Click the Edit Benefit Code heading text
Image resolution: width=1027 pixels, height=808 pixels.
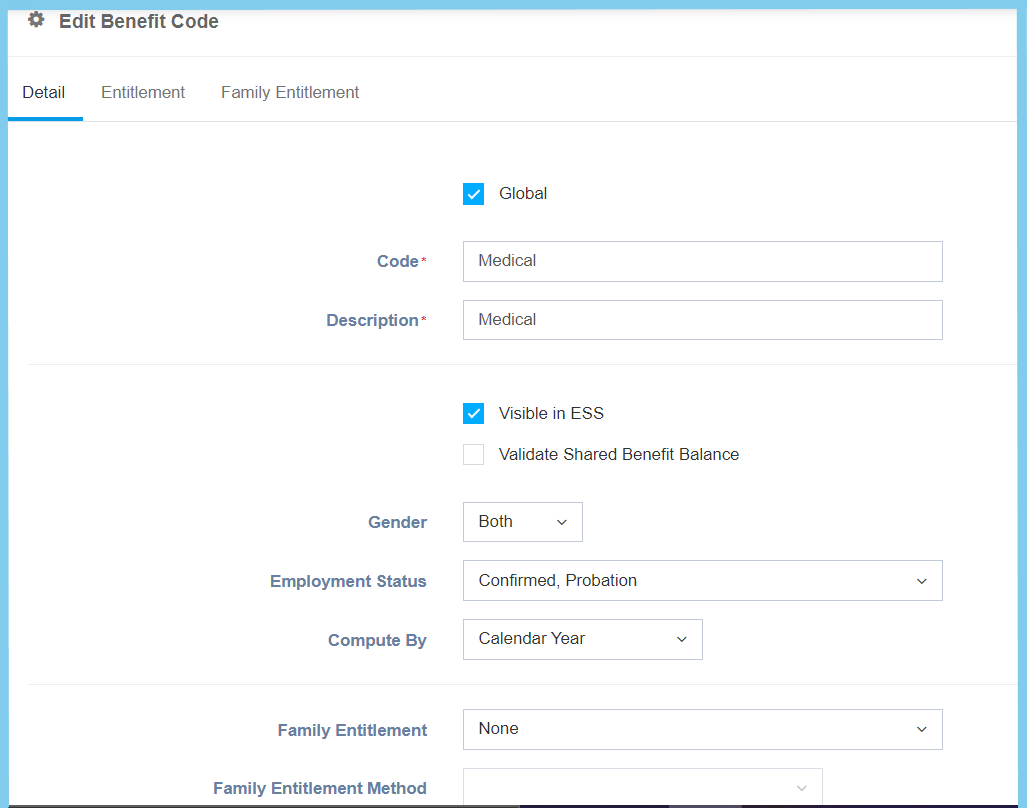coord(138,21)
